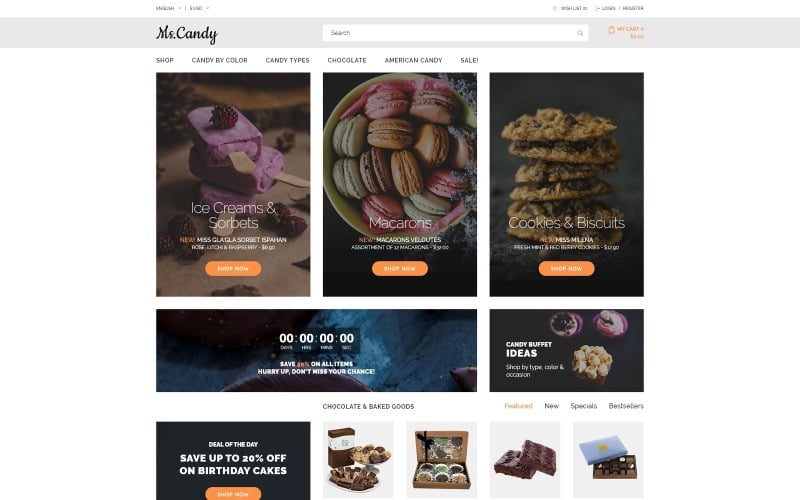Screen dimensions: 800x500
Task: Open the Candy by Color menu
Action: point(219,60)
